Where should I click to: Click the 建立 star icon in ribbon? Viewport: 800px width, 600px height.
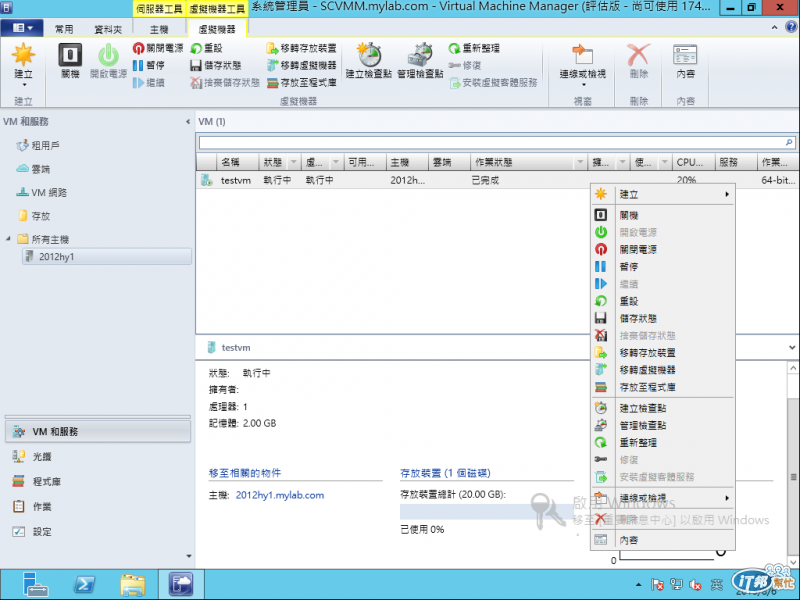coord(23,55)
